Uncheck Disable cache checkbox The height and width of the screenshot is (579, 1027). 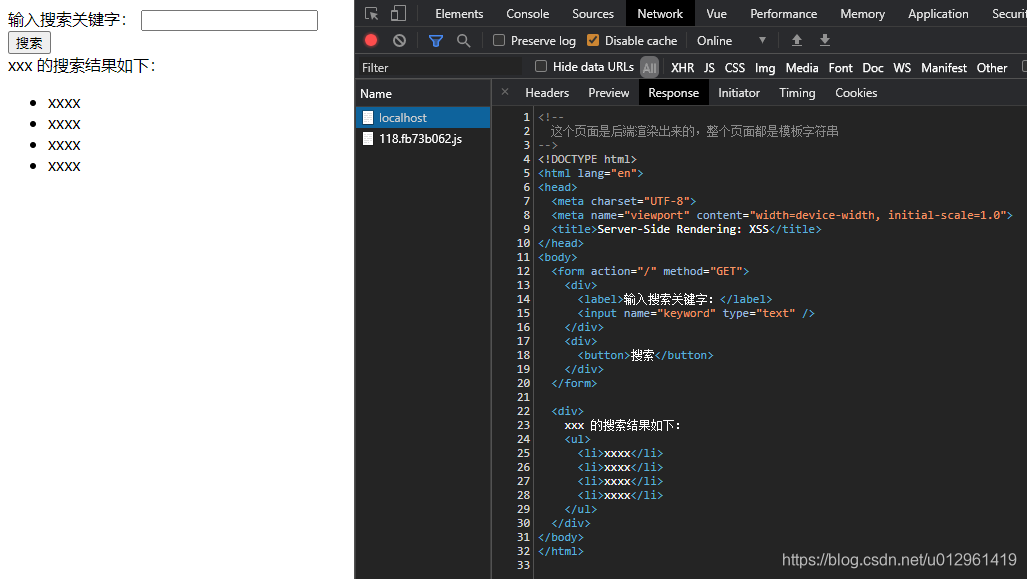coord(593,41)
